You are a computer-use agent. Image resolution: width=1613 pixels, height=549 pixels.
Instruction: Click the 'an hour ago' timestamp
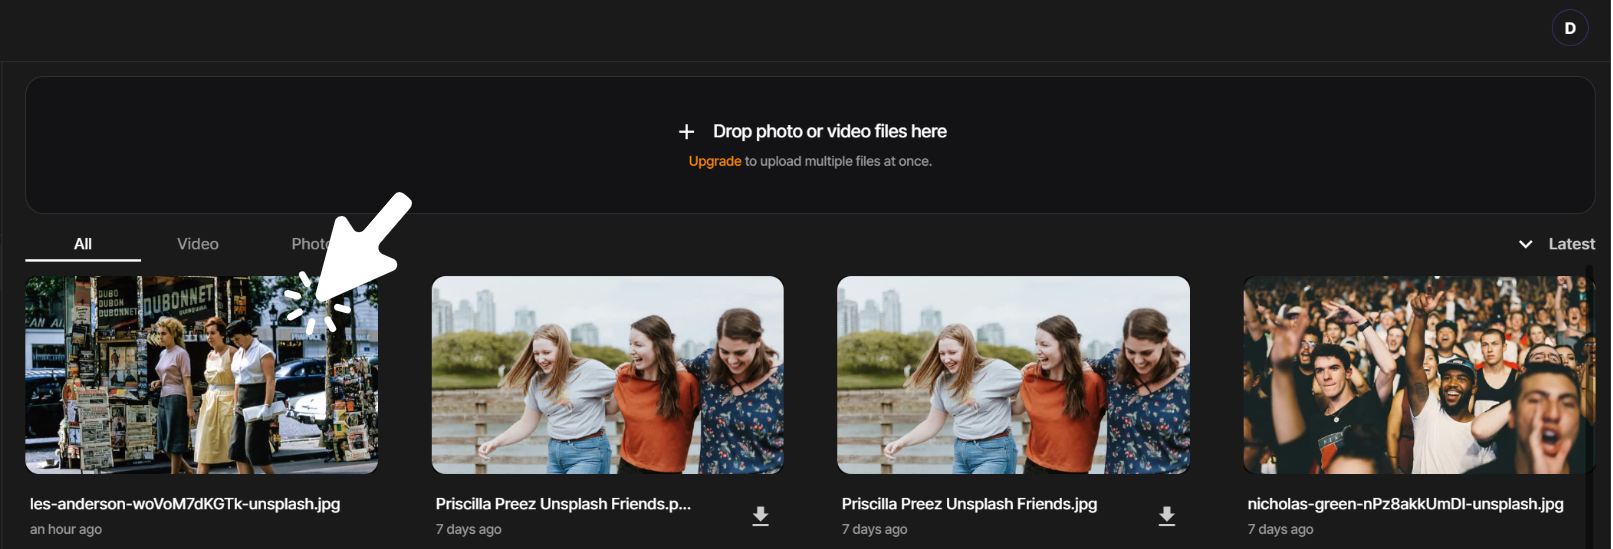pyautogui.click(x=66, y=530)
